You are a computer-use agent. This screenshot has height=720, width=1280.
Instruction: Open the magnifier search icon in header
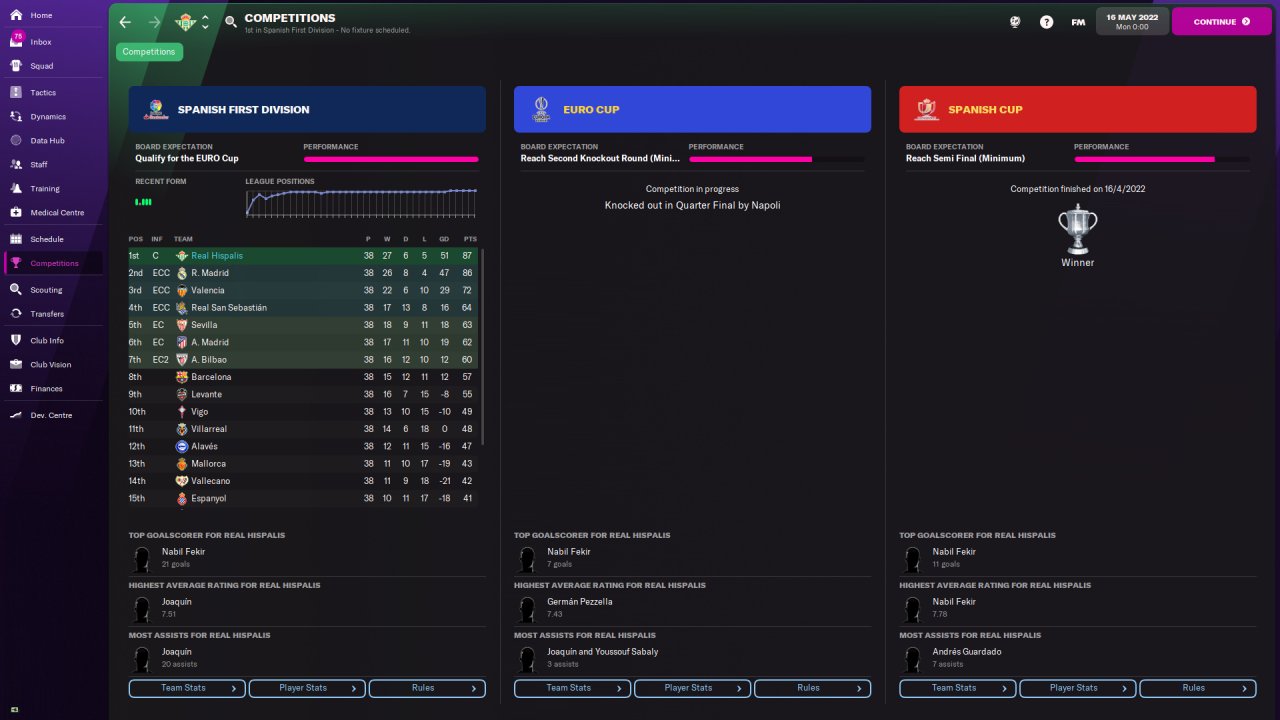click(x=231, y=22)
